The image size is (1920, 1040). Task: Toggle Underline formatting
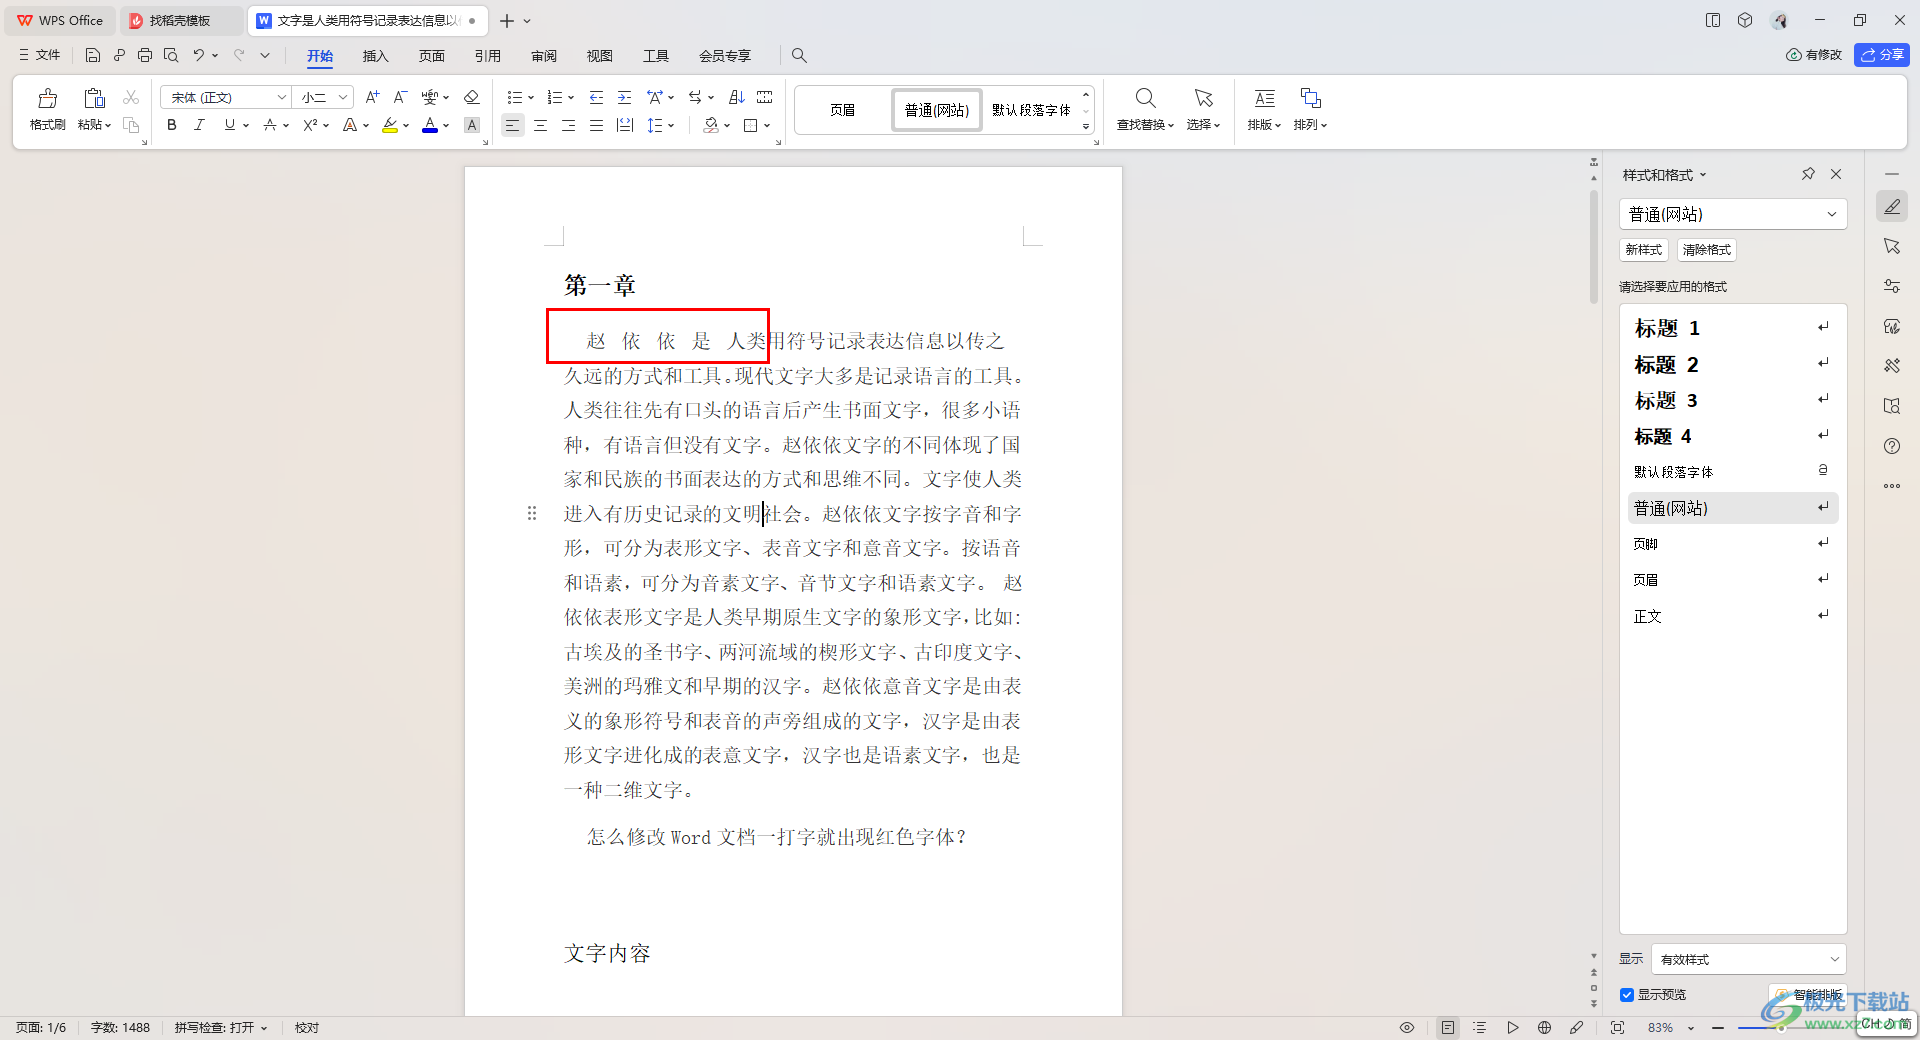pyautogui.click(x=230, y=125)
